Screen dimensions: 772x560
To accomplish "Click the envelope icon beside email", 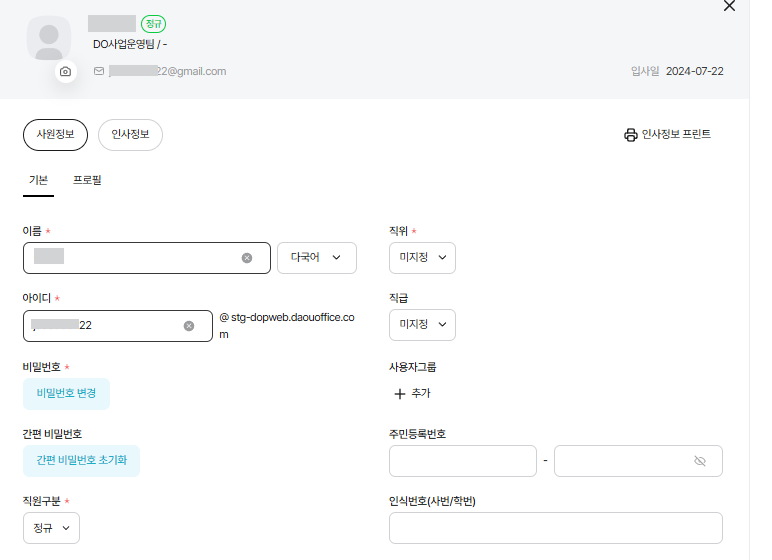I will click(99, 72).
